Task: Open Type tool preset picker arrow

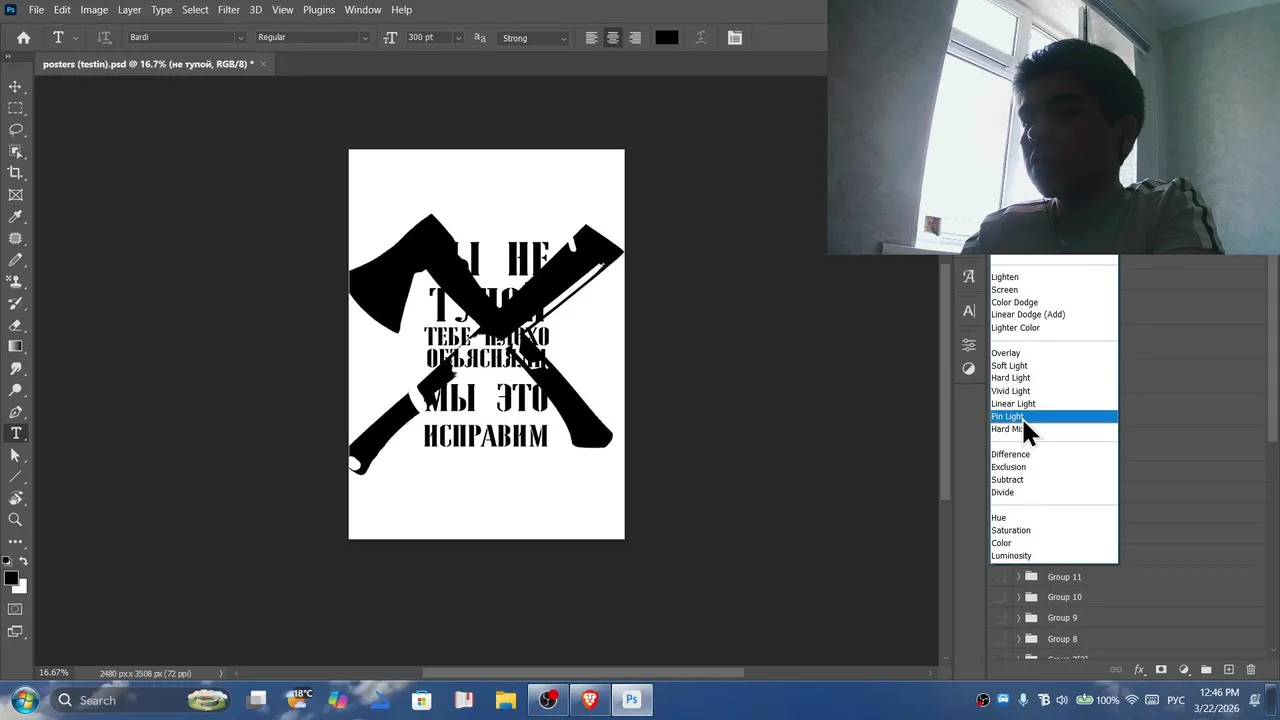Action: click(75, 38)
